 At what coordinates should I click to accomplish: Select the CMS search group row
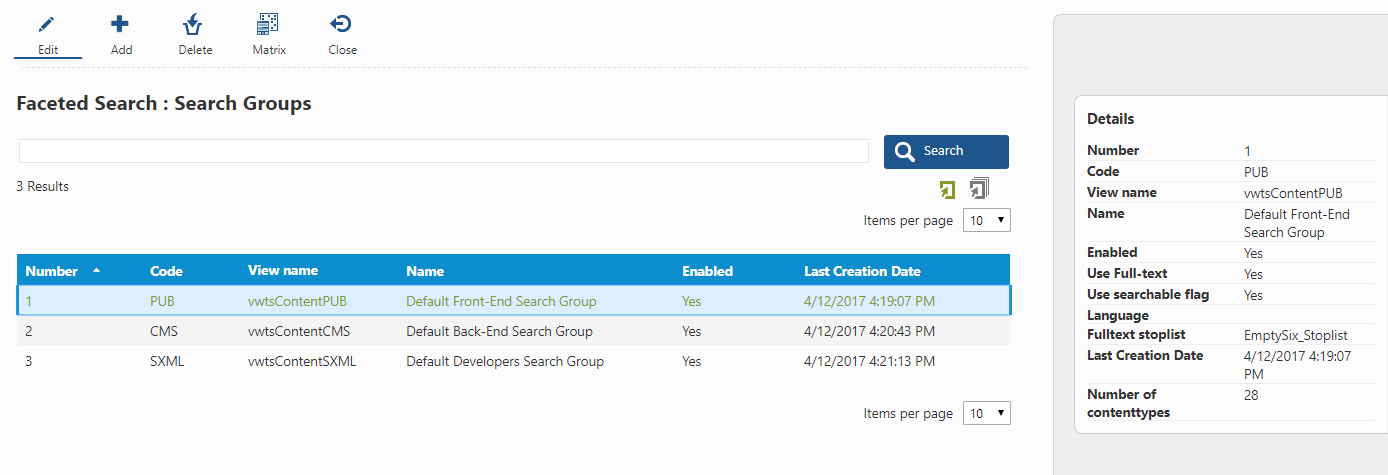coord(513,331)
